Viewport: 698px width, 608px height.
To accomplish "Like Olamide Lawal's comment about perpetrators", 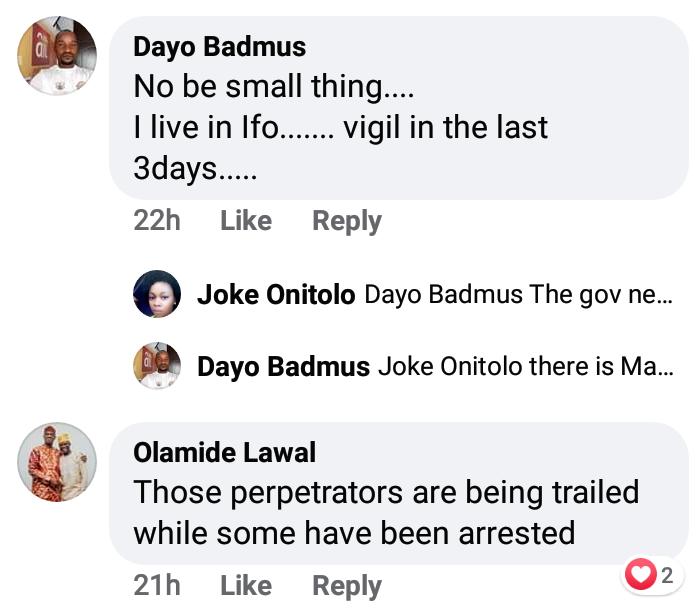I will [x=246, y=585].
